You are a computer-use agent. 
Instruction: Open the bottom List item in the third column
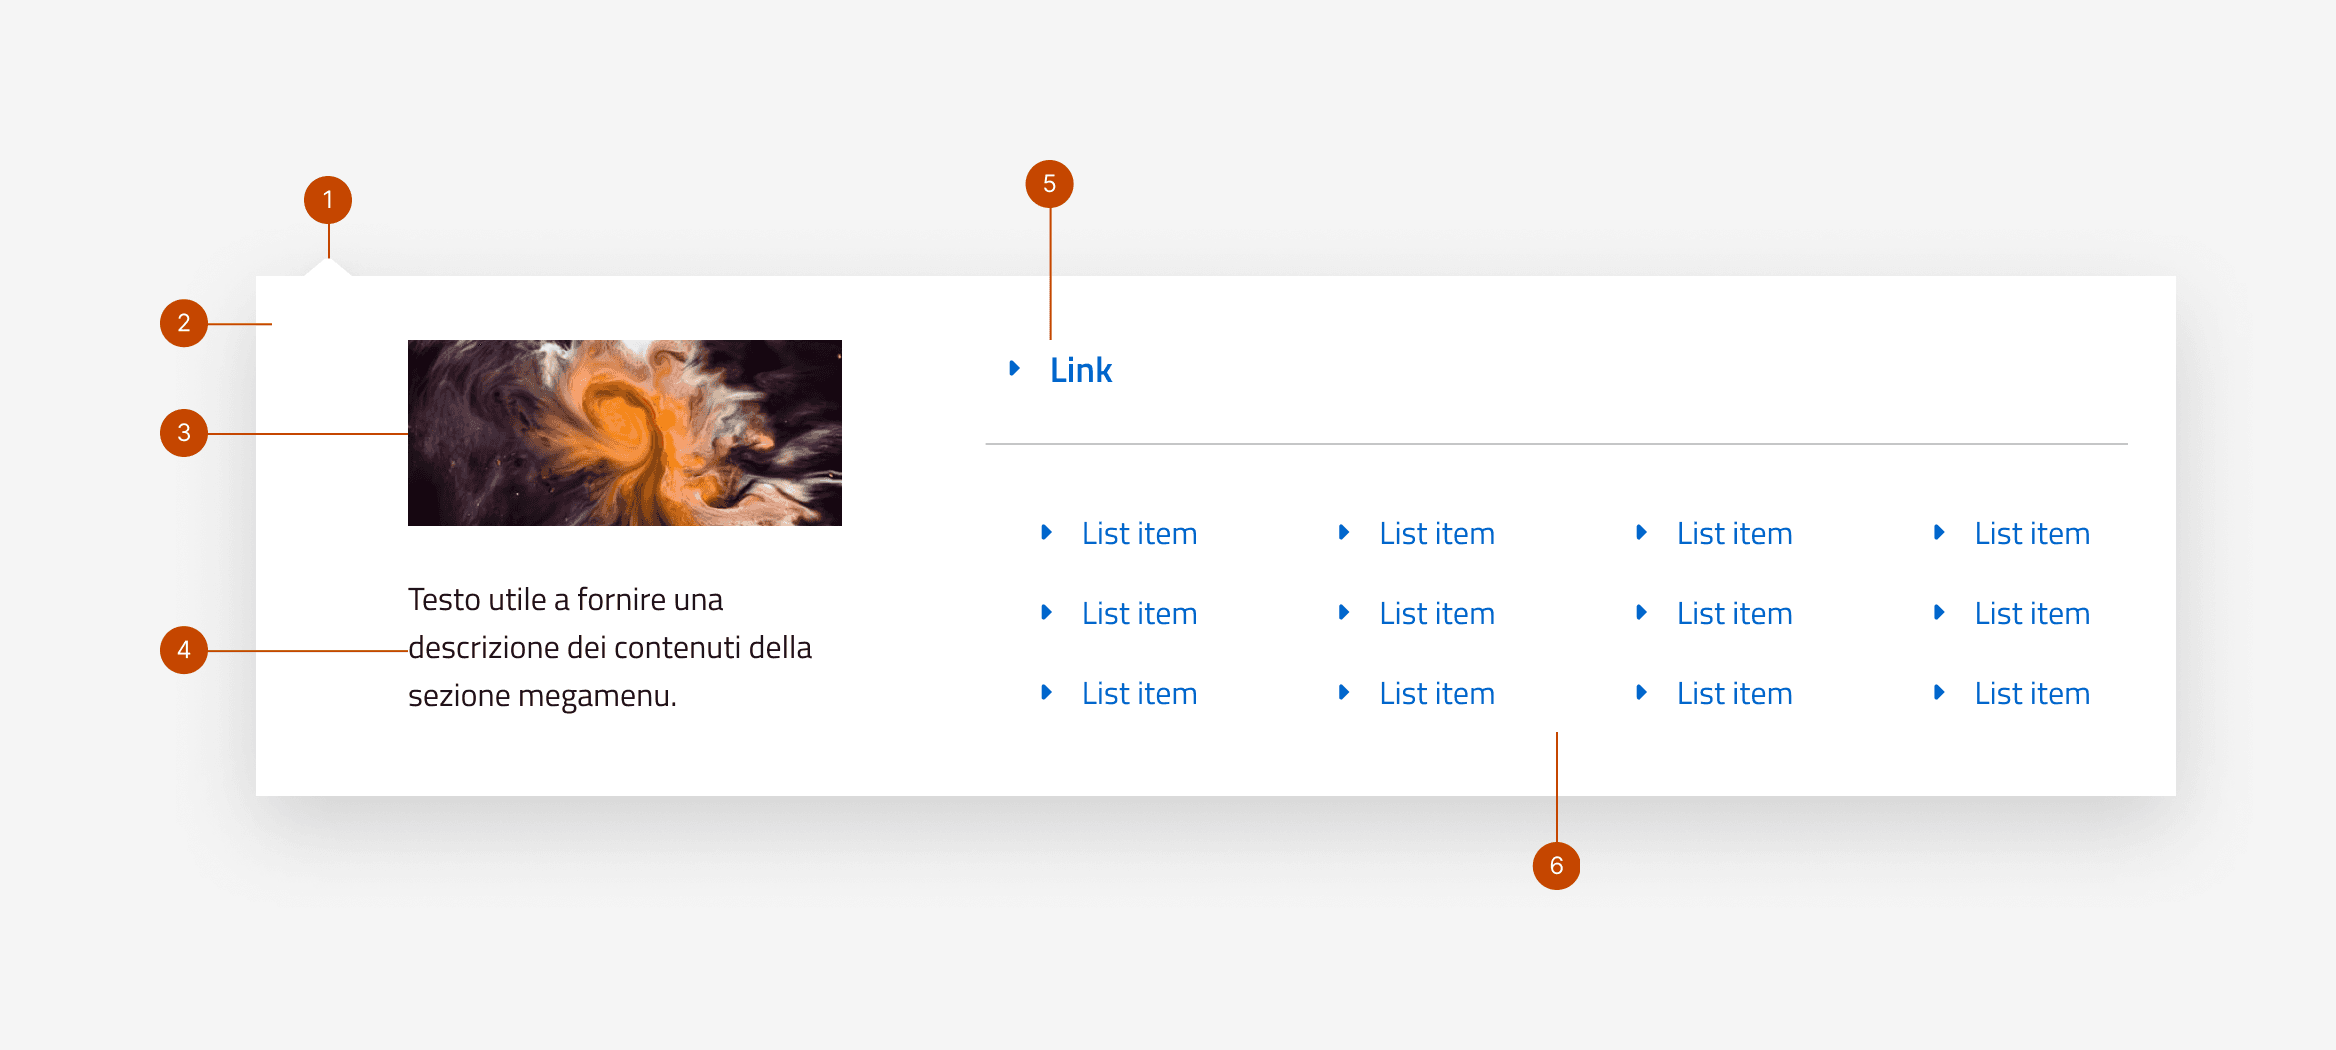[1734, 694]
